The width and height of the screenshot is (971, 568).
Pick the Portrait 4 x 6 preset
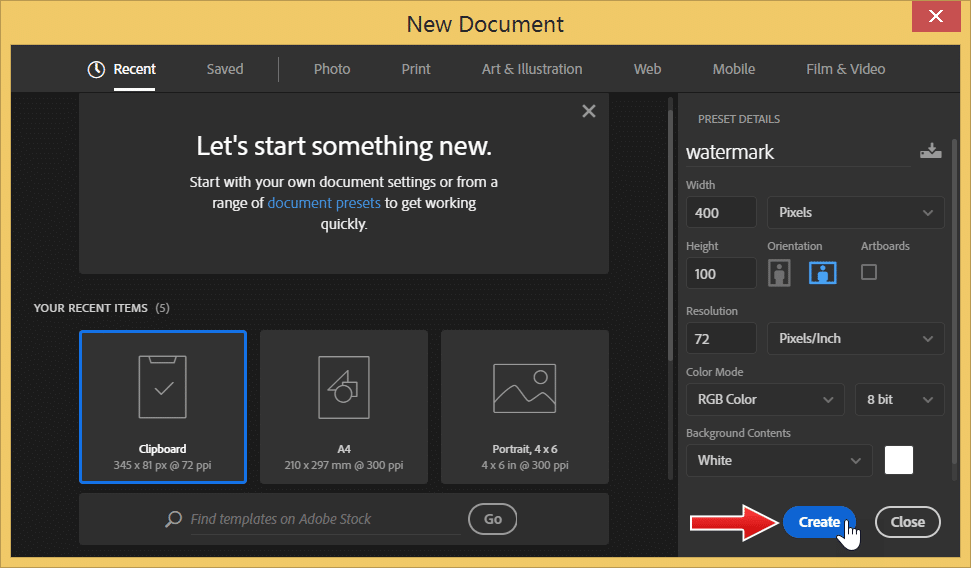(x=524, y=406)
